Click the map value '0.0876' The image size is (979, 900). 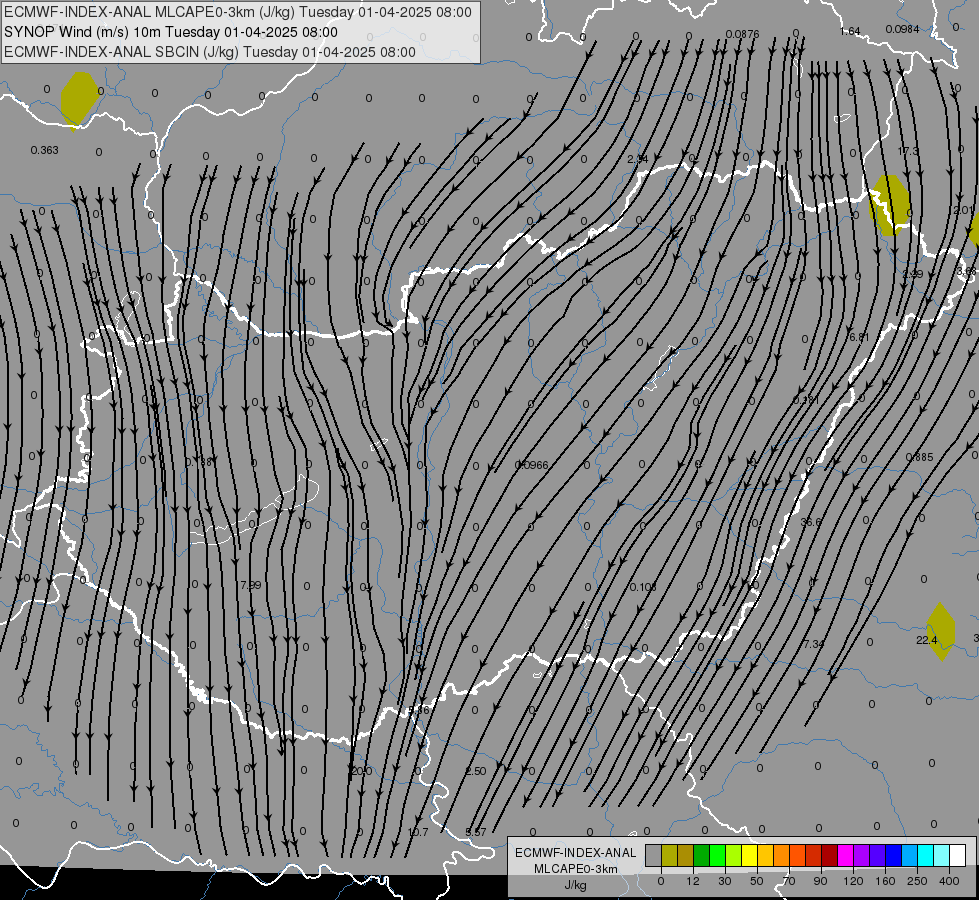click(742, 34)
